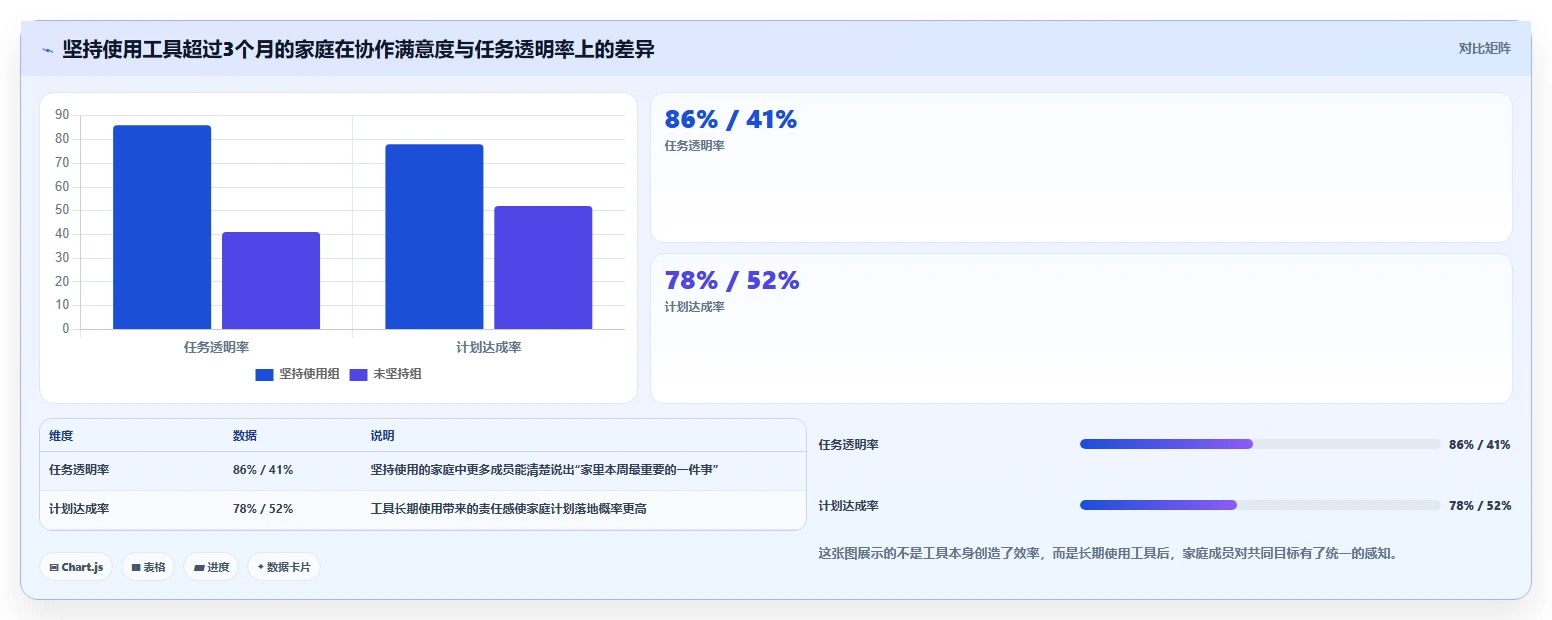Click the purple 任务透明率 bar at 41
The height and width of the screenshot is (620, 1552).
coord(271,280)
